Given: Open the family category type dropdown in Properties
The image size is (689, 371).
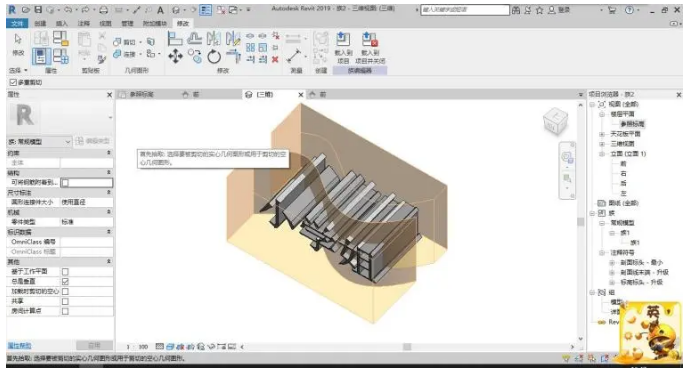Looking at the screenshot, I should 39,142.
